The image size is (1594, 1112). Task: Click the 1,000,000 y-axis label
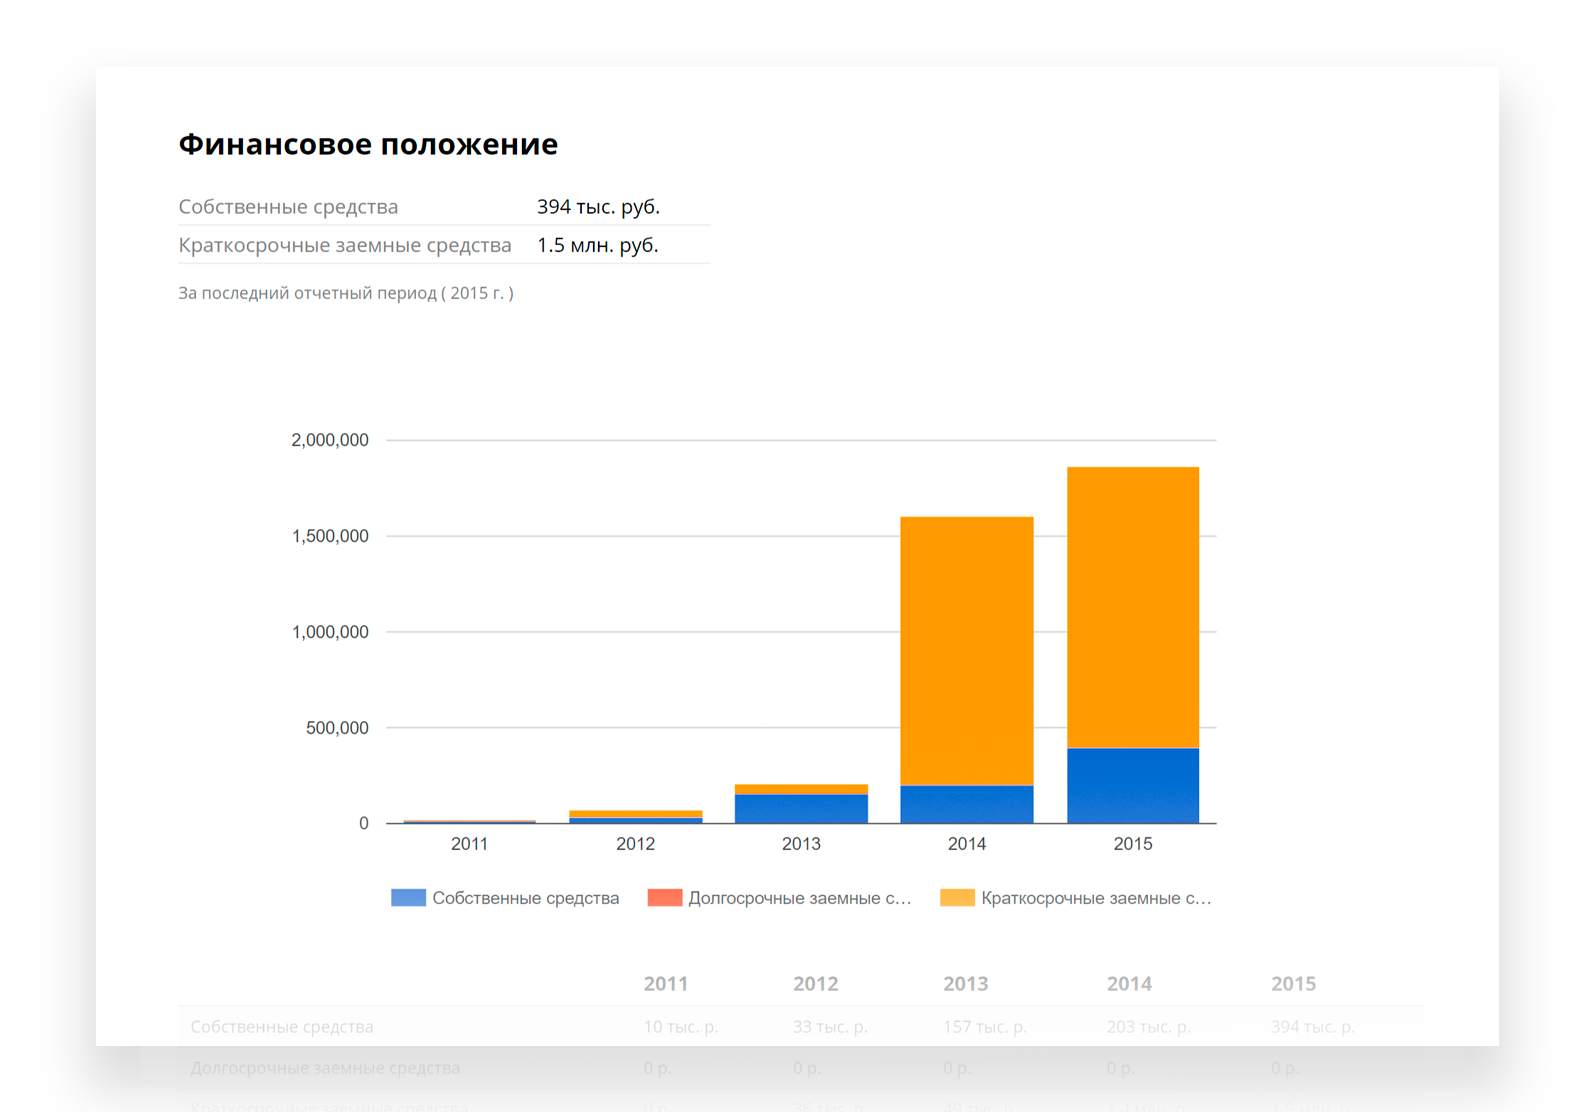click(x=330, y=632)
